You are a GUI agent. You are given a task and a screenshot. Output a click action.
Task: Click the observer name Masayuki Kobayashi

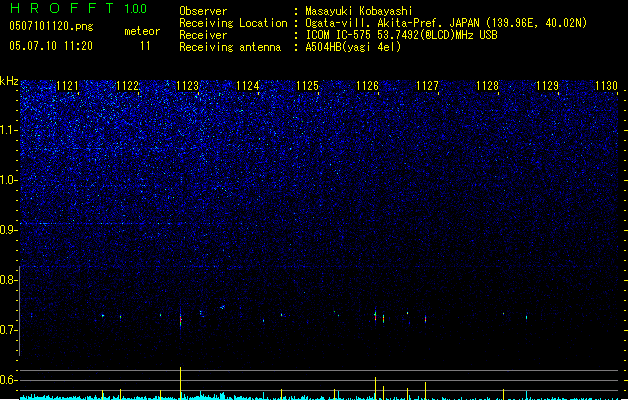(359, 11)
